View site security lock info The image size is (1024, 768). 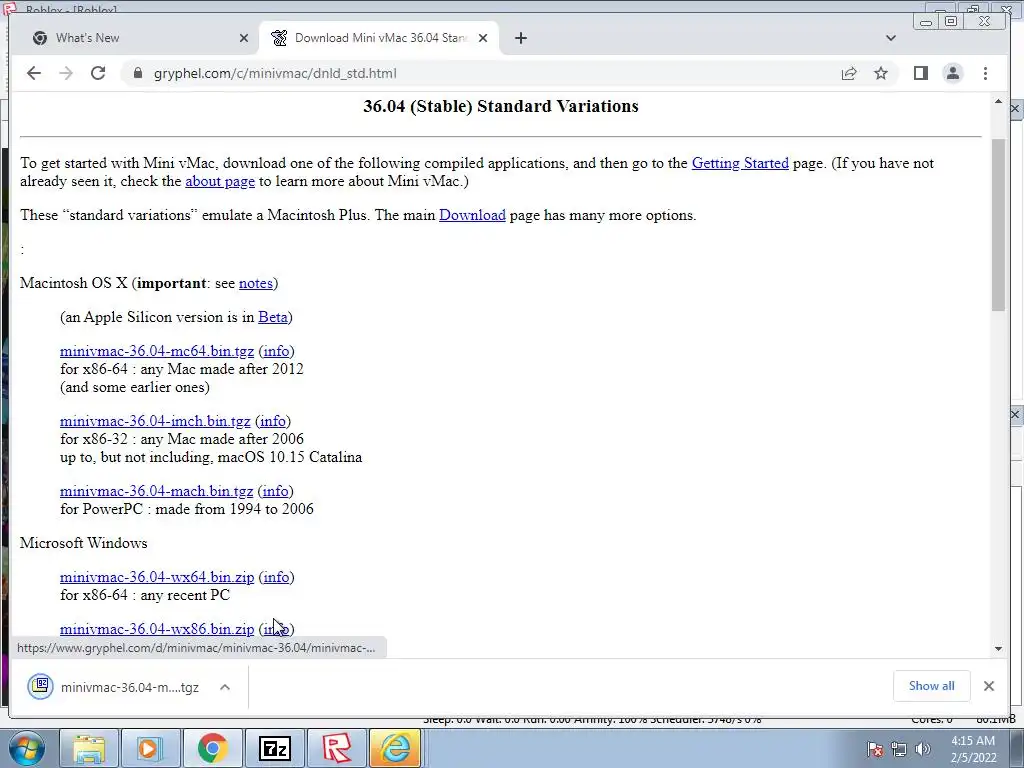click(x=137, y=73)
